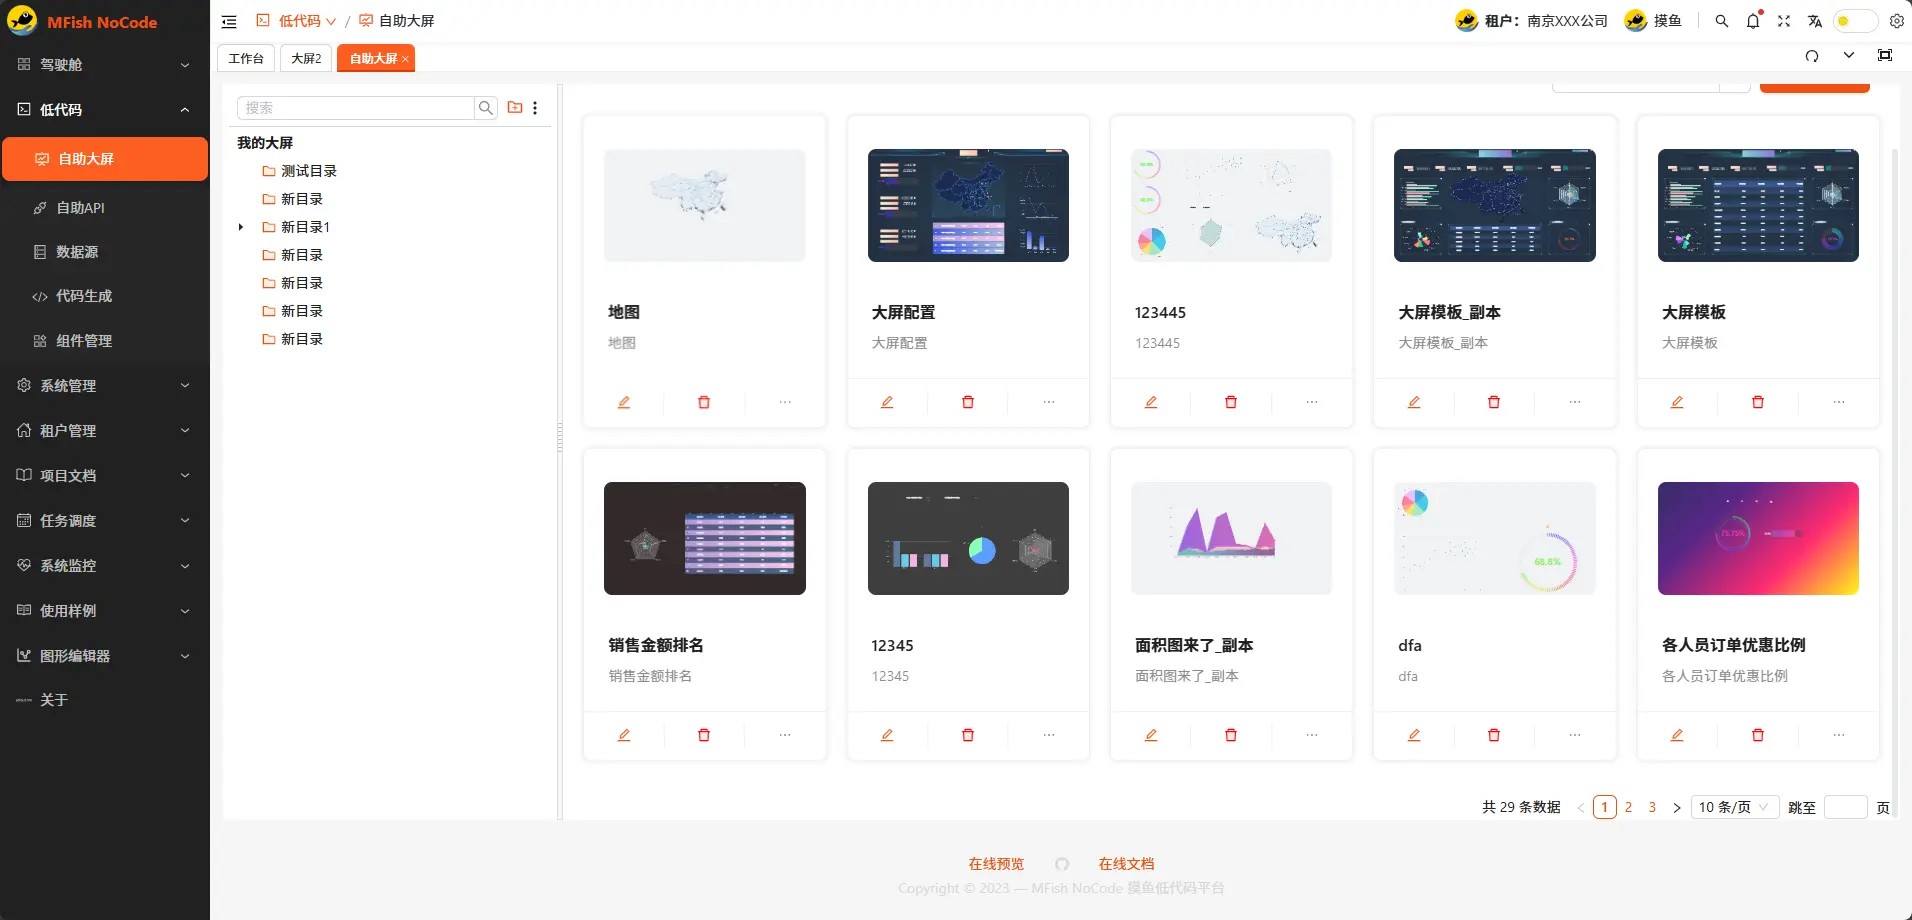Image resolution: width=1912 pixels, height=920 pixels.
Task: Select 自助API in the sidebar menu
Action: (80, 208)
